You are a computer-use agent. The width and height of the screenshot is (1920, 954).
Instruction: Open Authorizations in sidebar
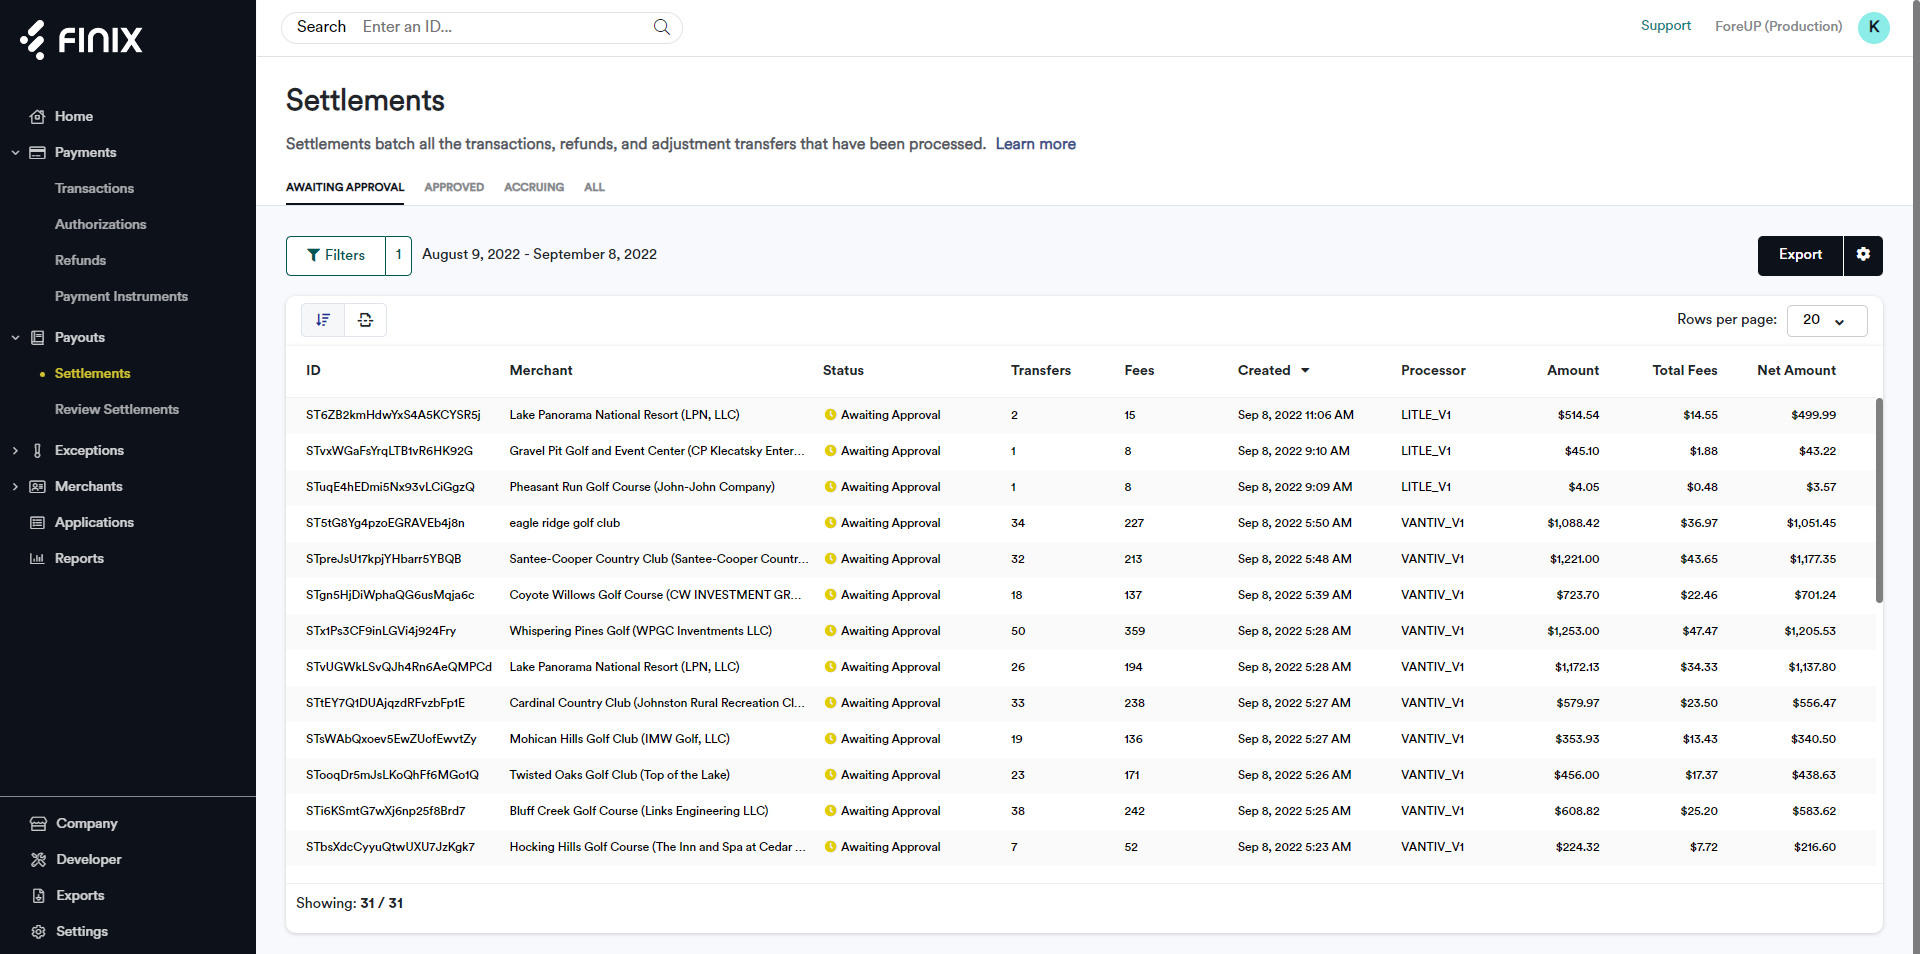pyautogui.click(x=100, y=225)
